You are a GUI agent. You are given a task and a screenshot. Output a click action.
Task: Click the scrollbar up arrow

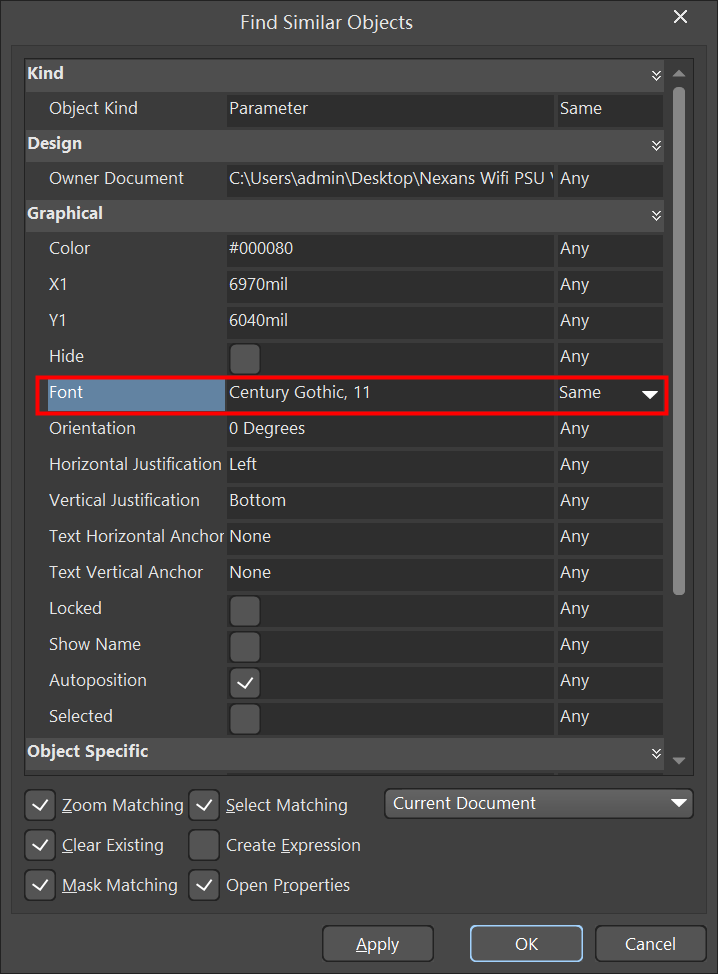point(679,74)
